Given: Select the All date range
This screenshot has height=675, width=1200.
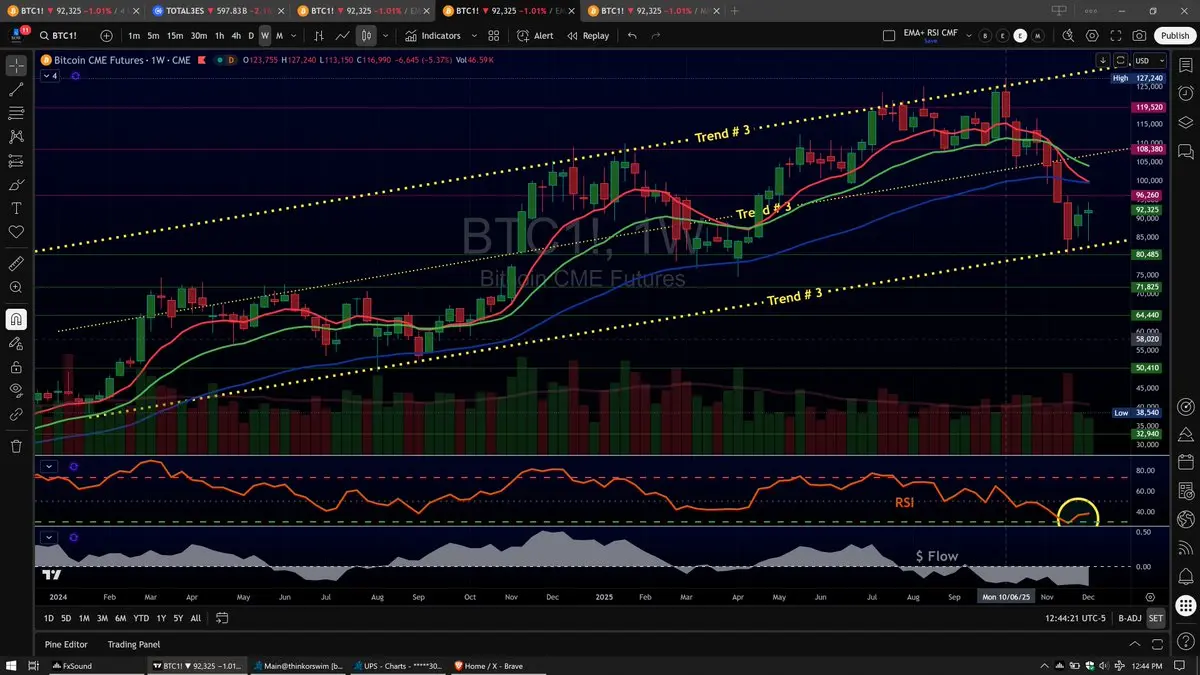Looking at the screenshot, I should coord(195,618).
